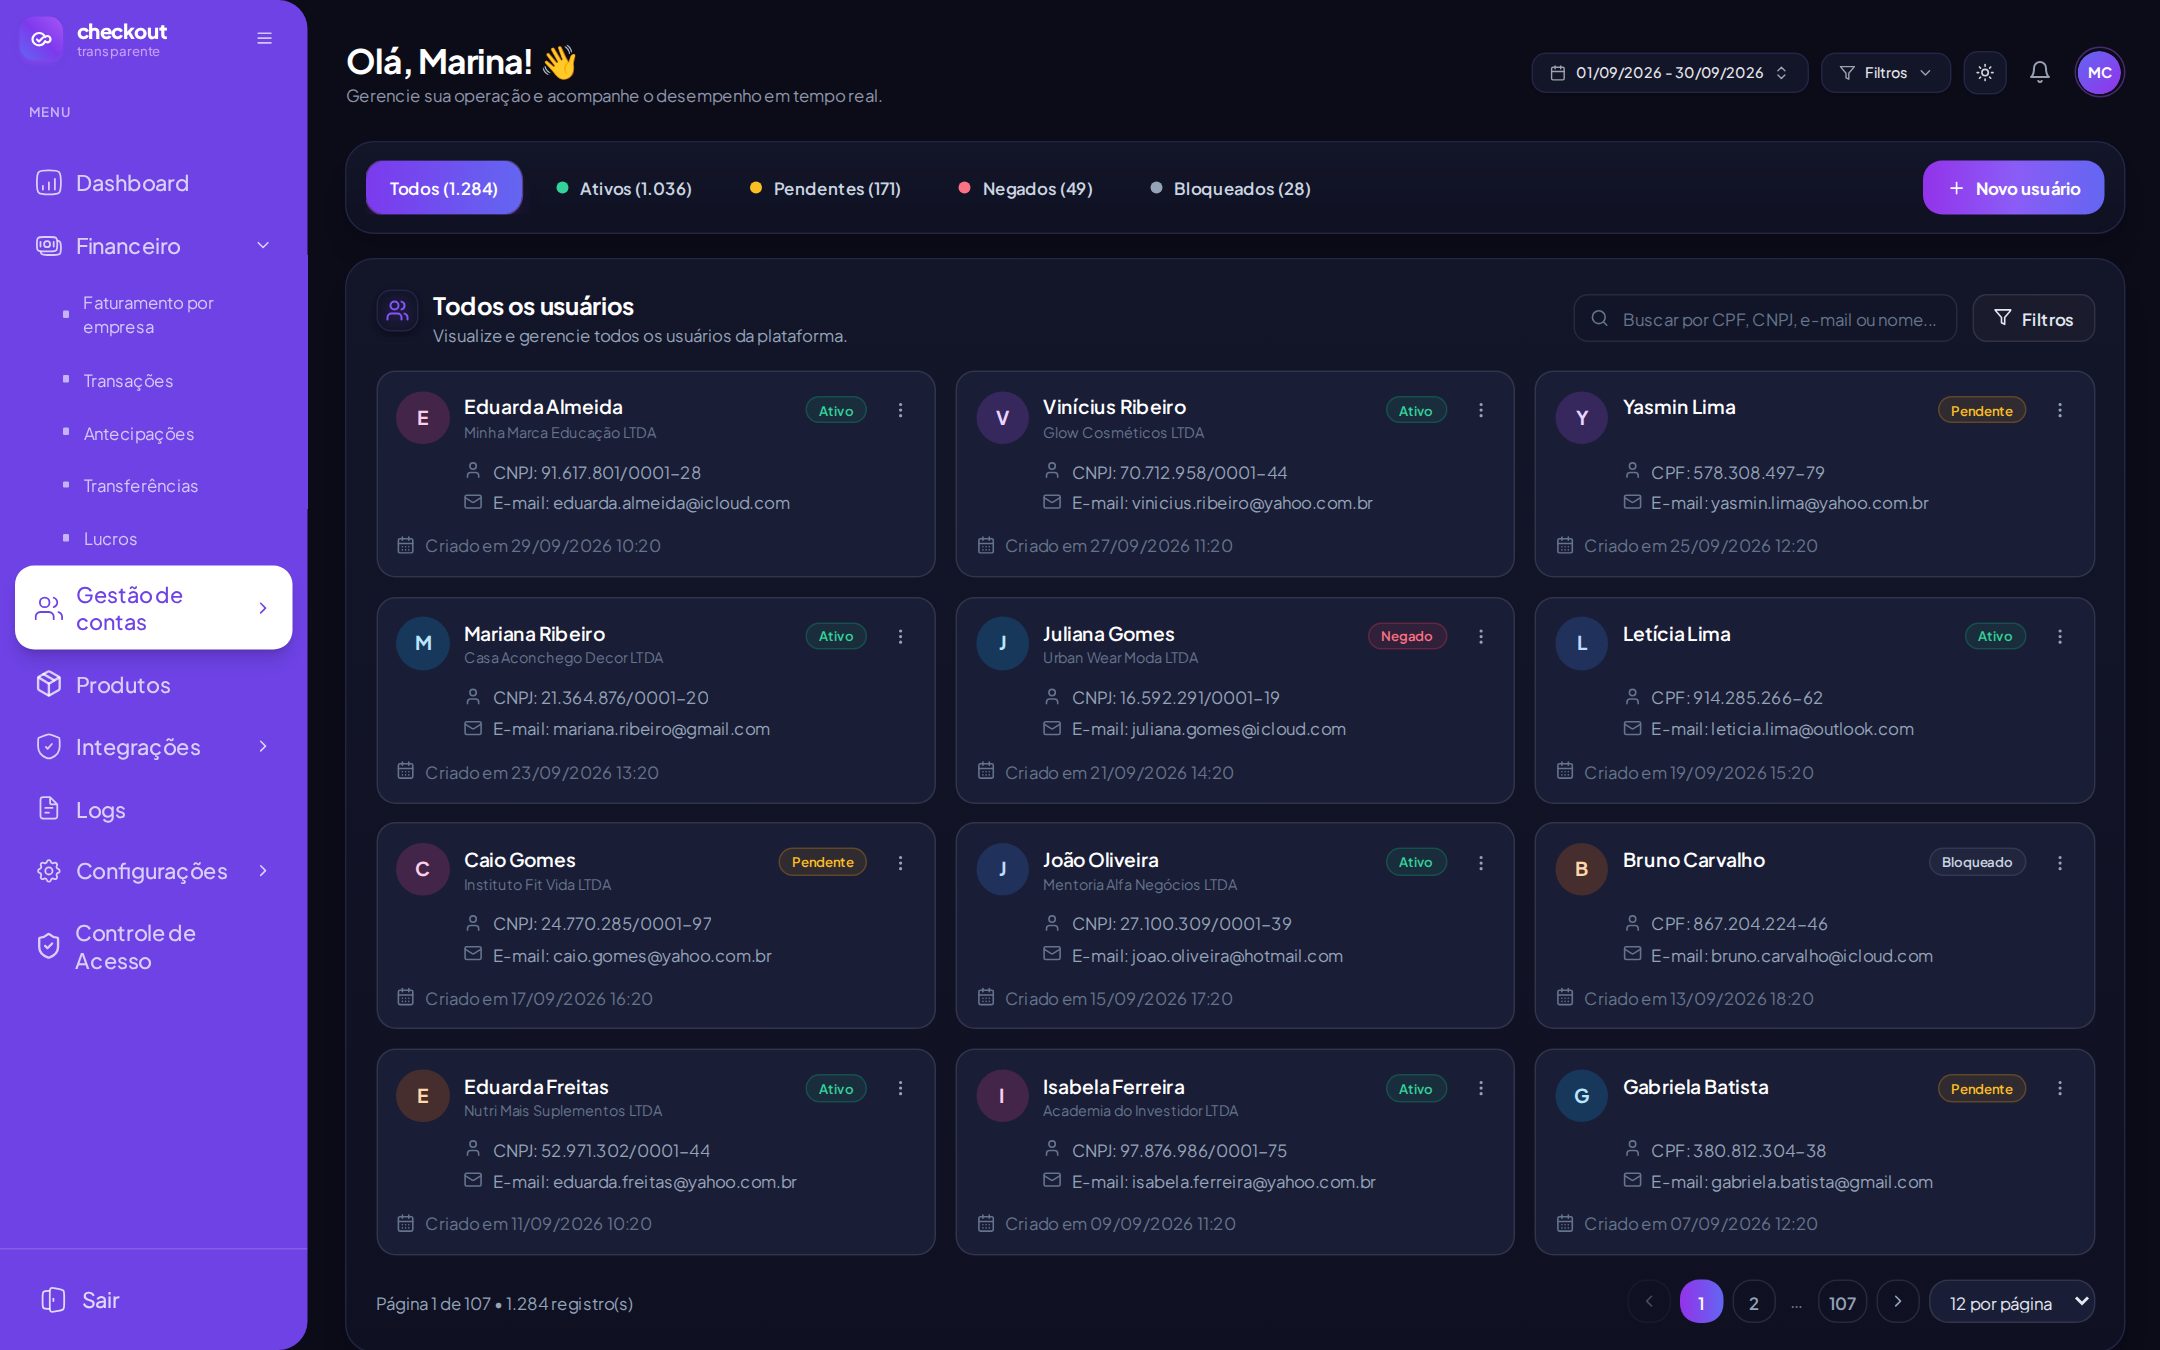The image size is (2160, 1350).
Task: Open options menu for Vinícius Ribeiro
Action: [1480, 411]
